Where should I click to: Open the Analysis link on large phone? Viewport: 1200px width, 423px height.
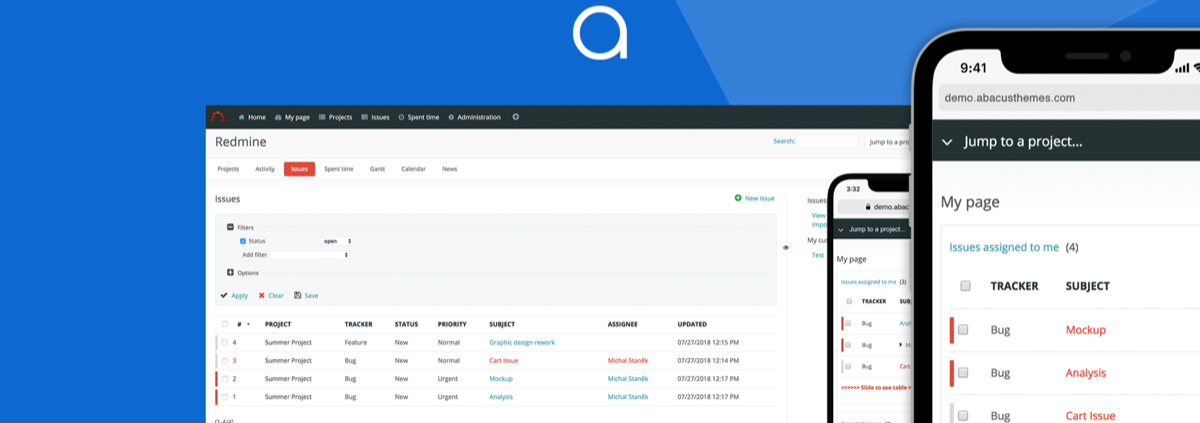(1086, 372)
